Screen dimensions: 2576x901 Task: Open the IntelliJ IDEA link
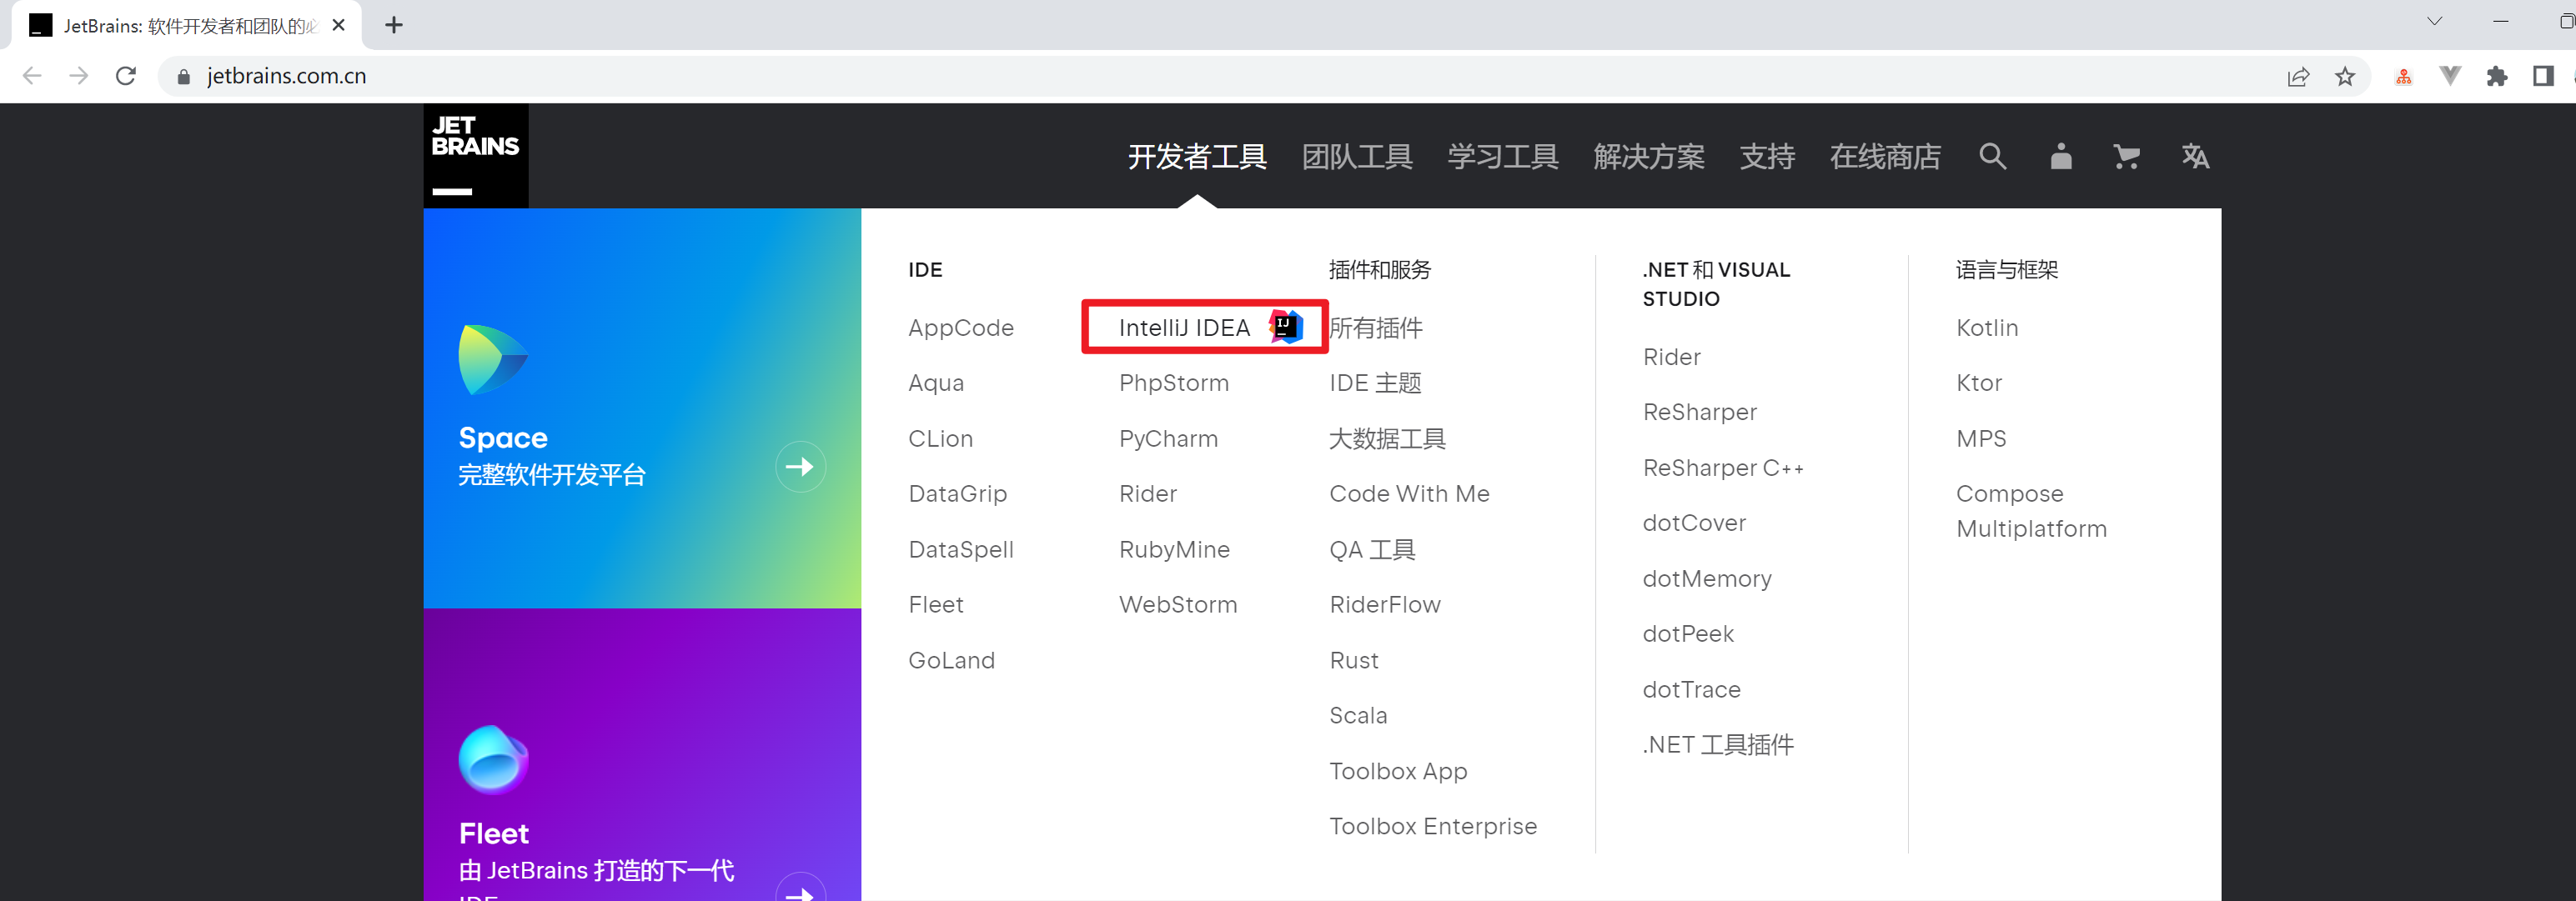pos(1184,327)
